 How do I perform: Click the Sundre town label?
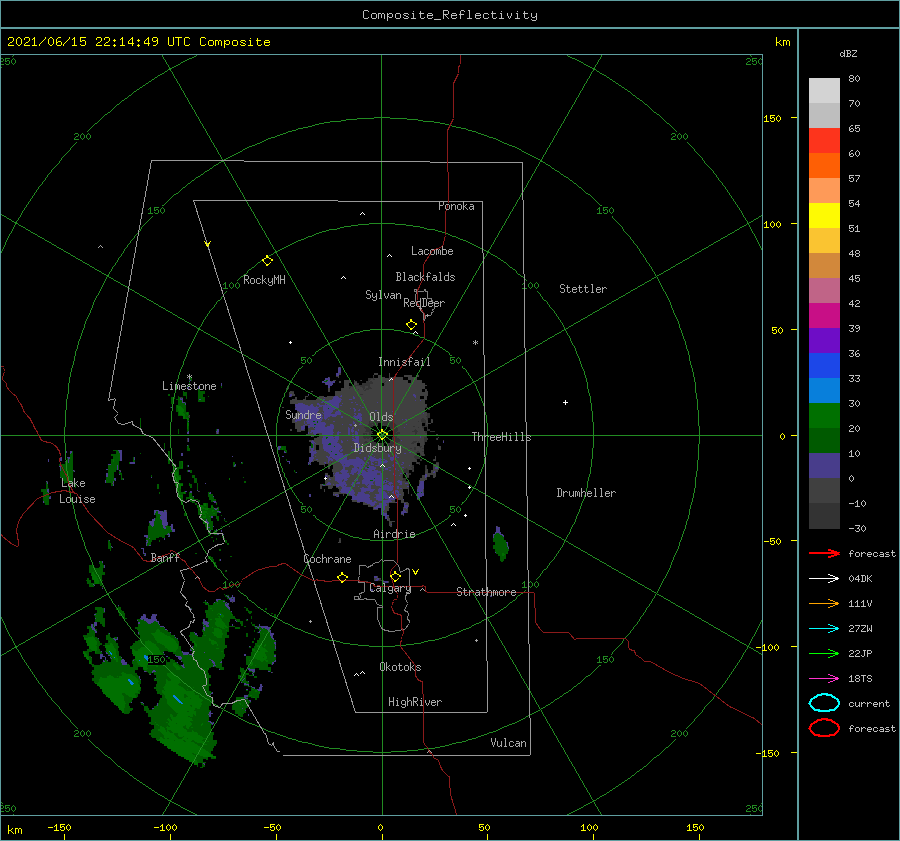point(303,415)
